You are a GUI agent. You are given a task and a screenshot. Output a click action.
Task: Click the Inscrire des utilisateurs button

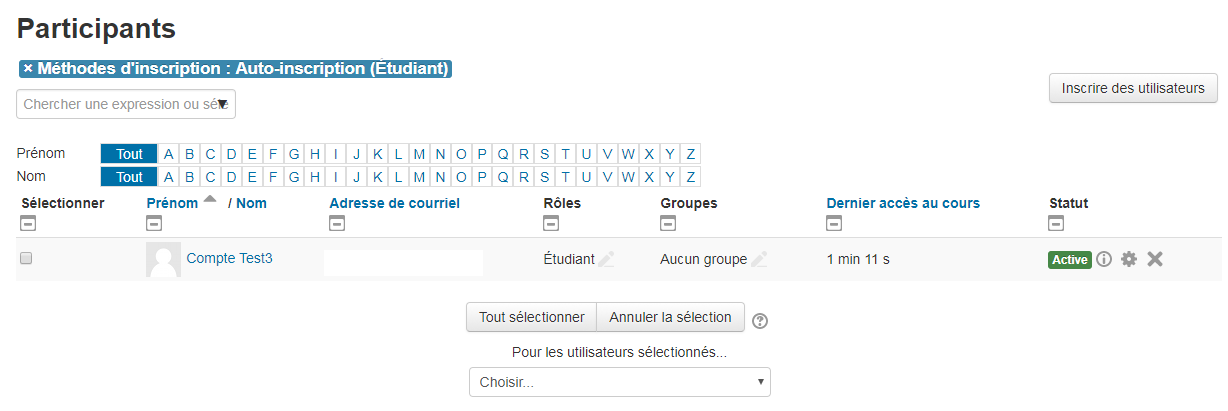pyautogui.click(x=1133, y=88)
